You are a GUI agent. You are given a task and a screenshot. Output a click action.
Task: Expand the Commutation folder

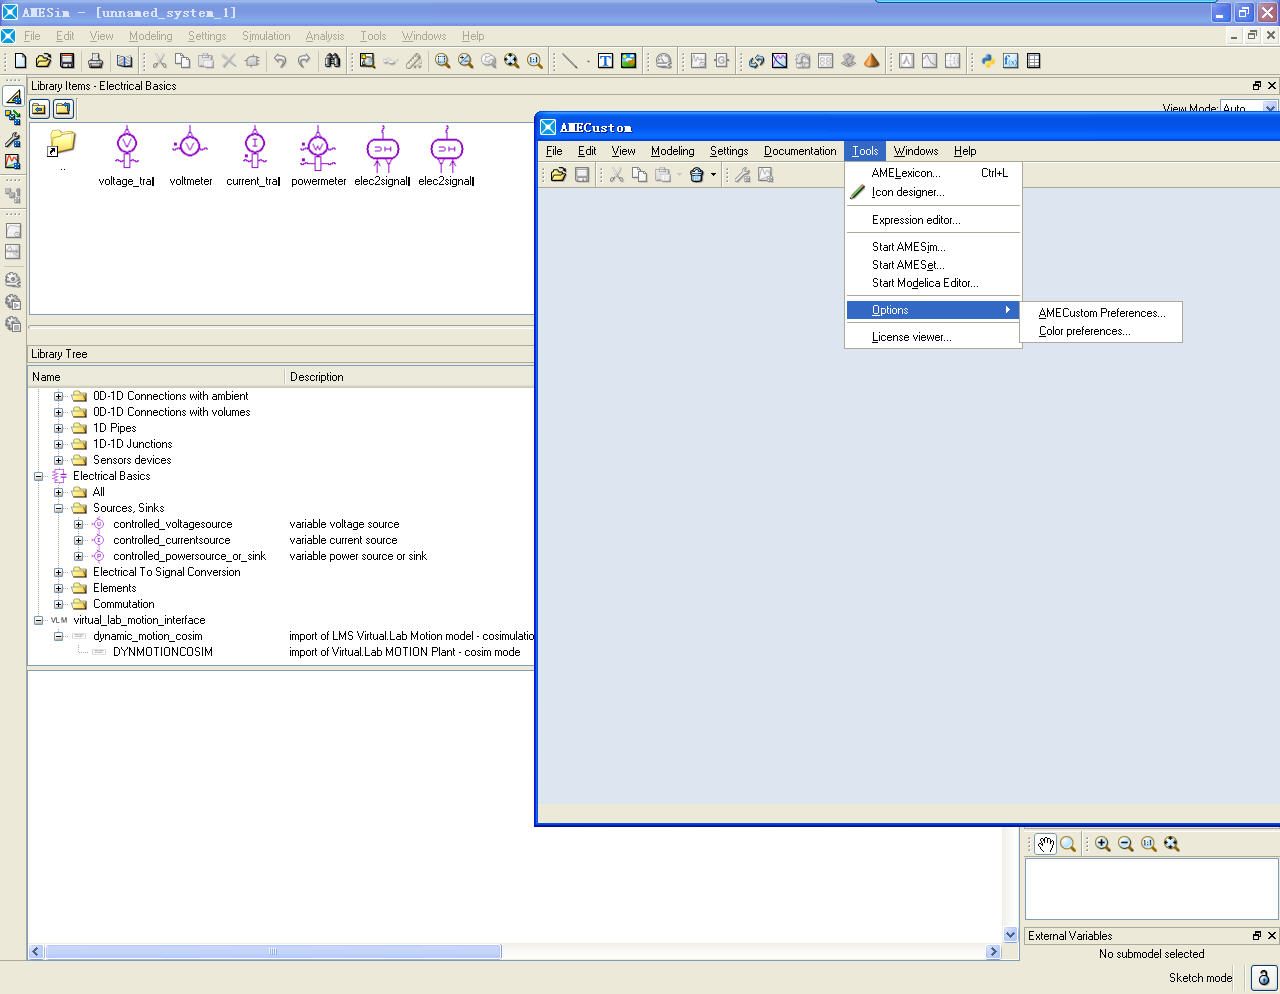click(x=58, y=604)
